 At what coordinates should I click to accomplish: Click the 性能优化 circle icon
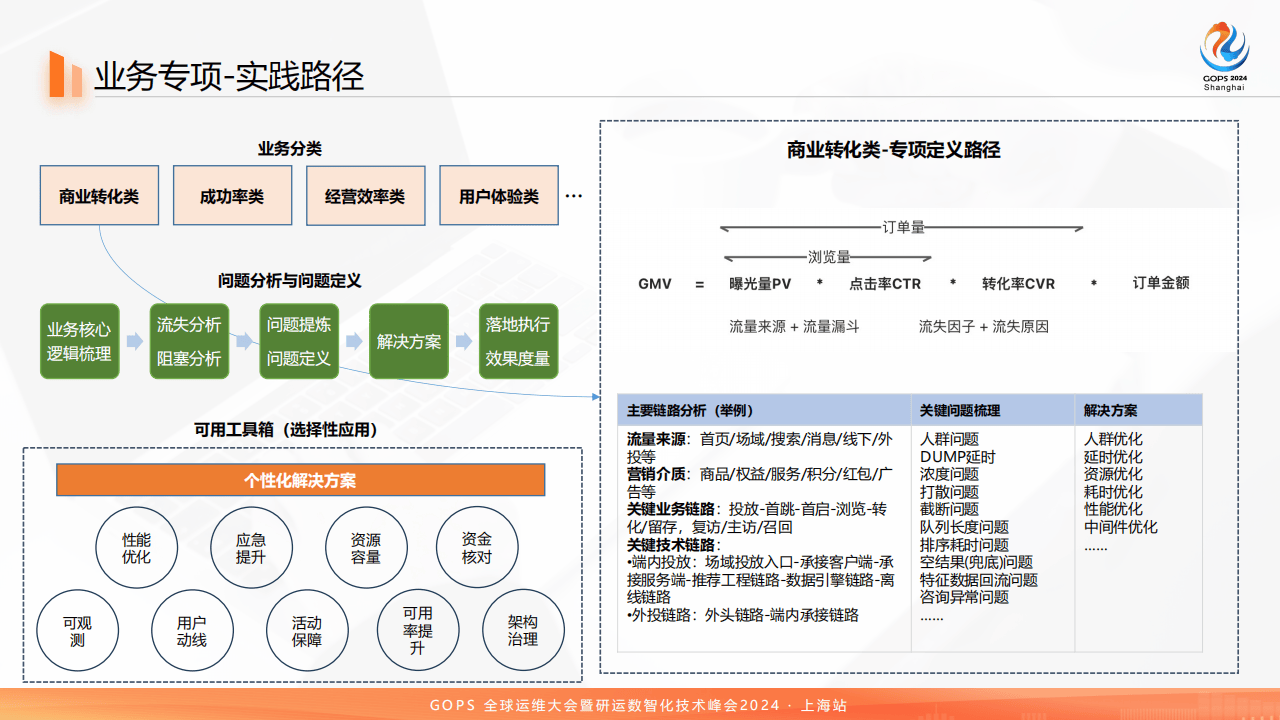tap(136, 547)
